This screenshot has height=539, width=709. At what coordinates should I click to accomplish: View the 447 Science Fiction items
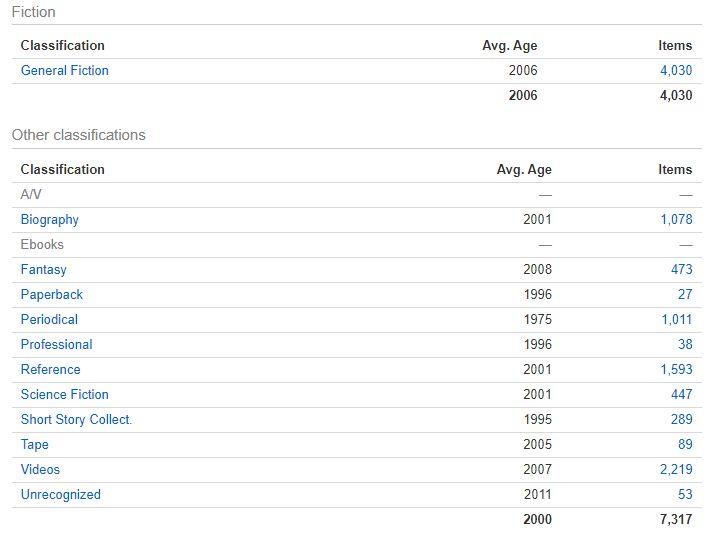681,395
